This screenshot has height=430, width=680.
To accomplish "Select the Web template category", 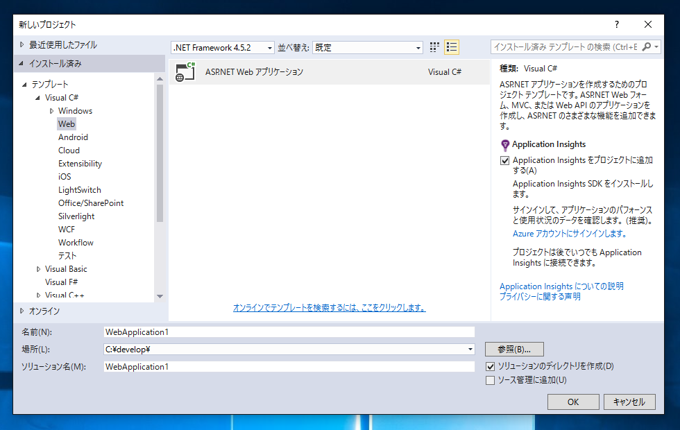I will tap(66, 124).
